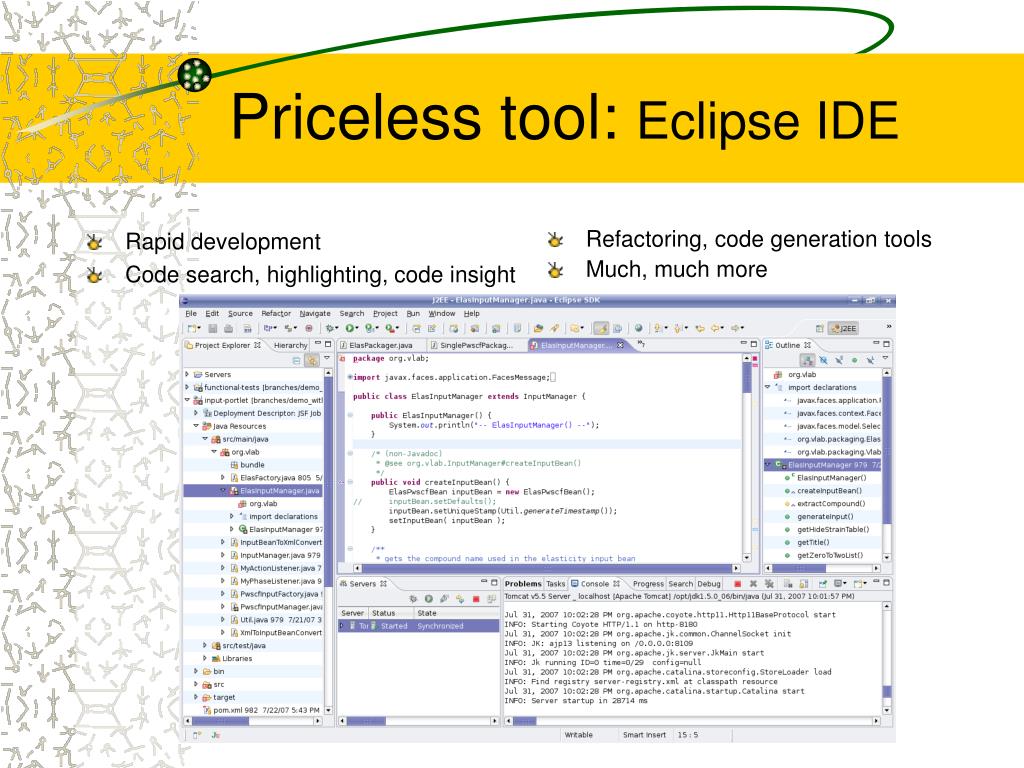The image size is (1024, 768).
Task: Open the Navigate menu
Action: click(x=315, y=313)
